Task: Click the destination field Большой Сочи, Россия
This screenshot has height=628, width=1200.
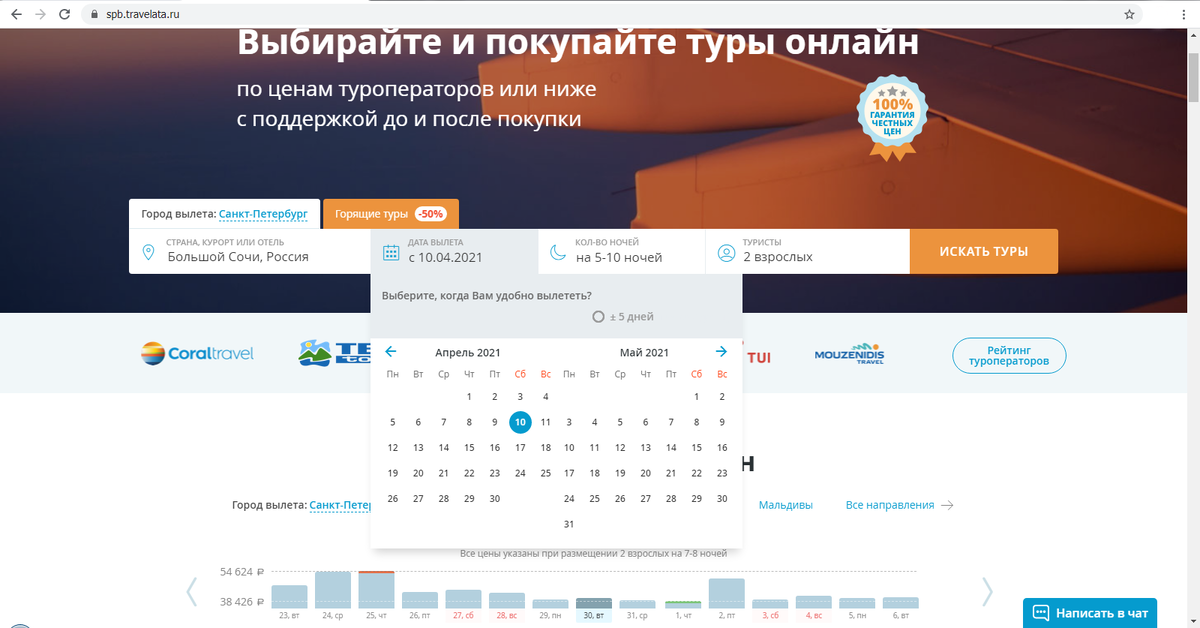Action: 250,252
